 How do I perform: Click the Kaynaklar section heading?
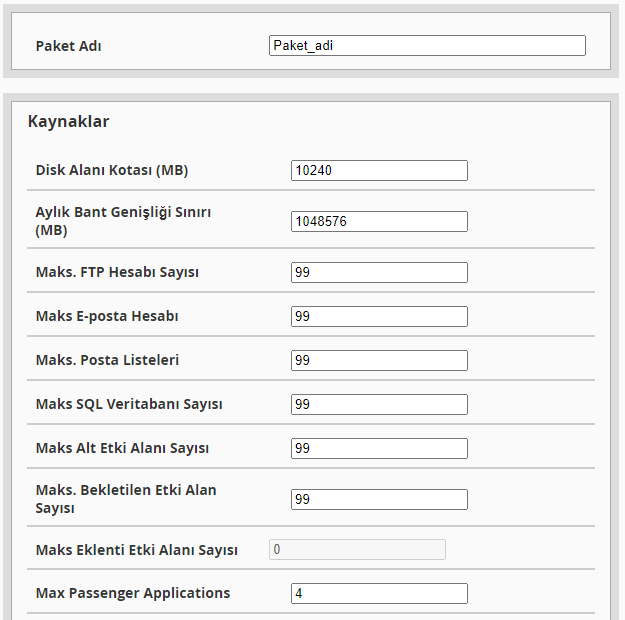pos(68,122)
